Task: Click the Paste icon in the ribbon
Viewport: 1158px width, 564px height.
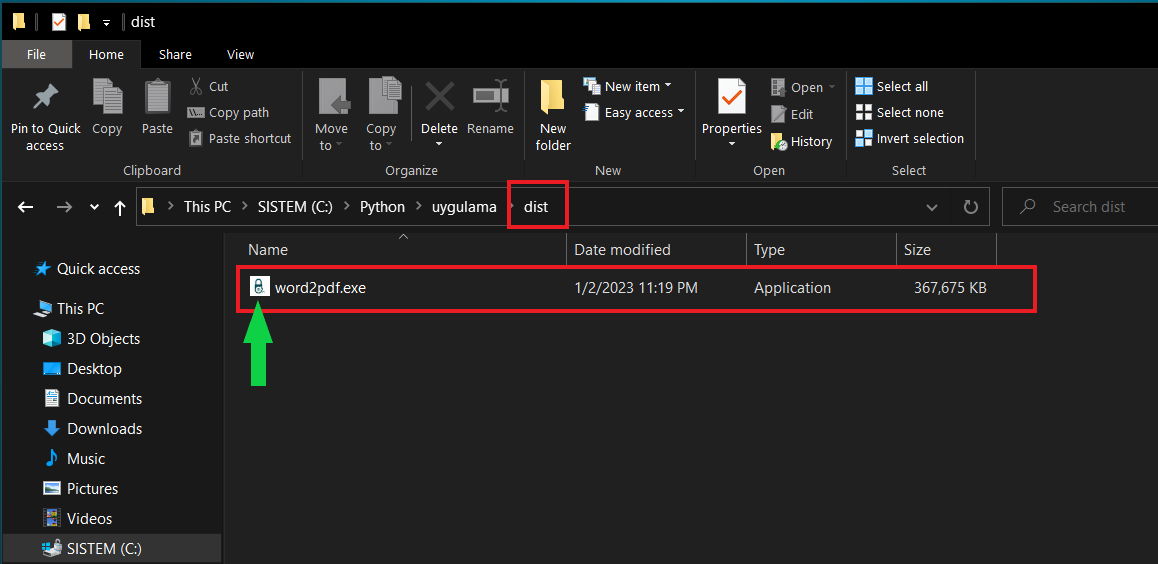Action: 157,98
